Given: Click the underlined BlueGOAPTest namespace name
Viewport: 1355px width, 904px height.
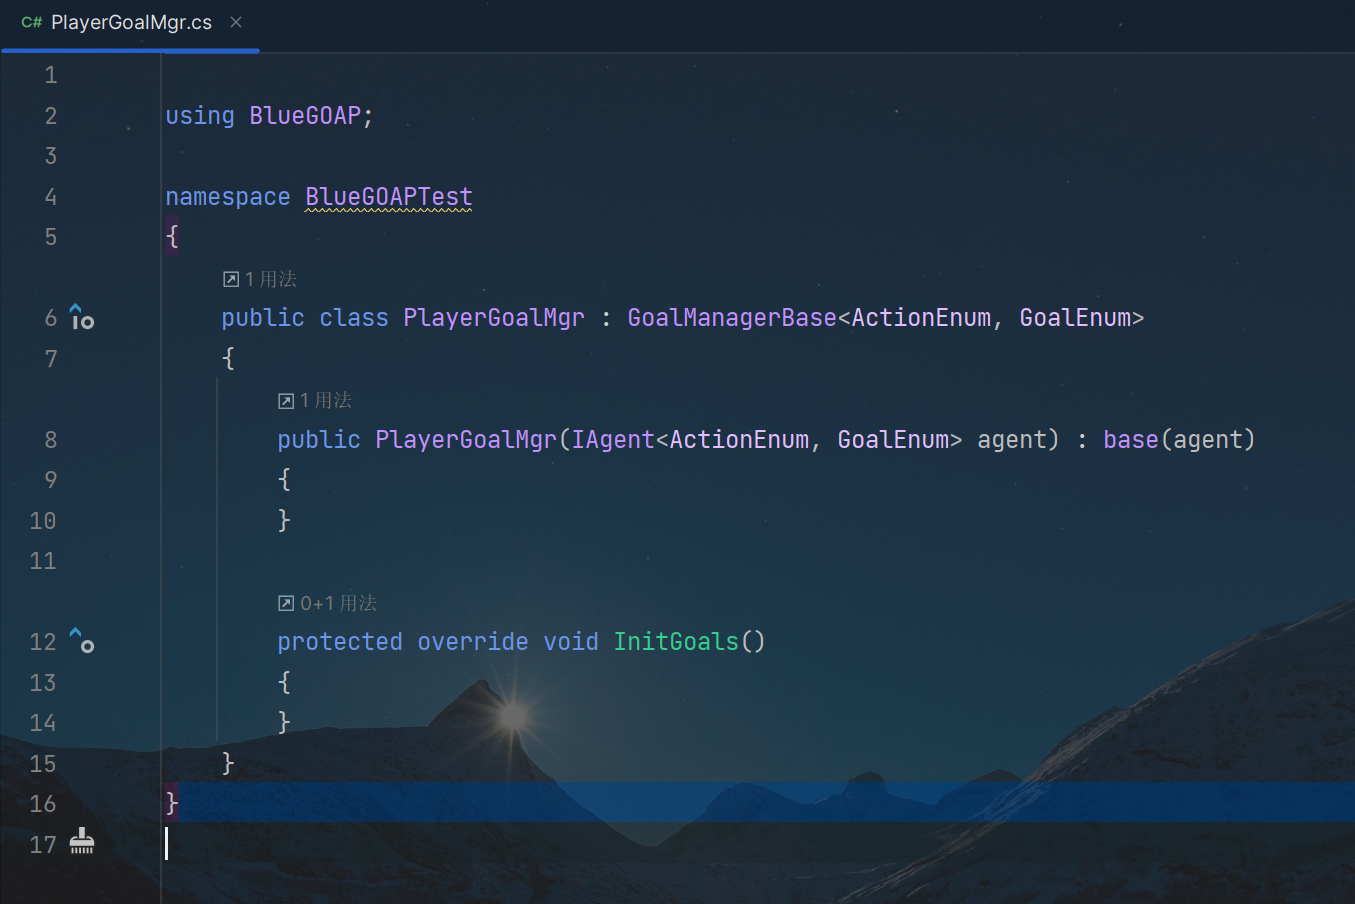Looking at the screenshot, I should pyautogui.click(x=388, y=197).
